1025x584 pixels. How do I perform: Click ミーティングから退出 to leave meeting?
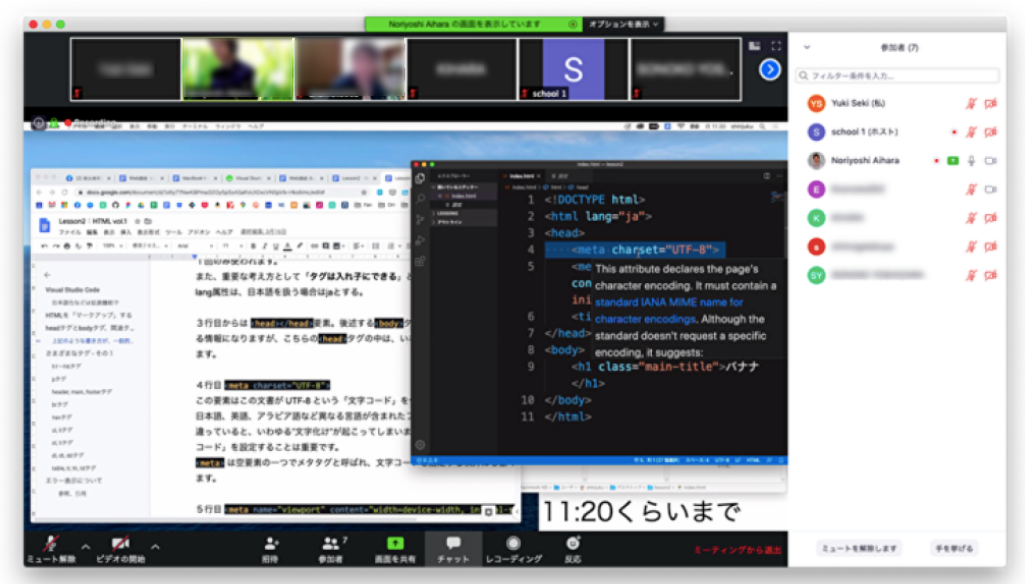[736, 551]
